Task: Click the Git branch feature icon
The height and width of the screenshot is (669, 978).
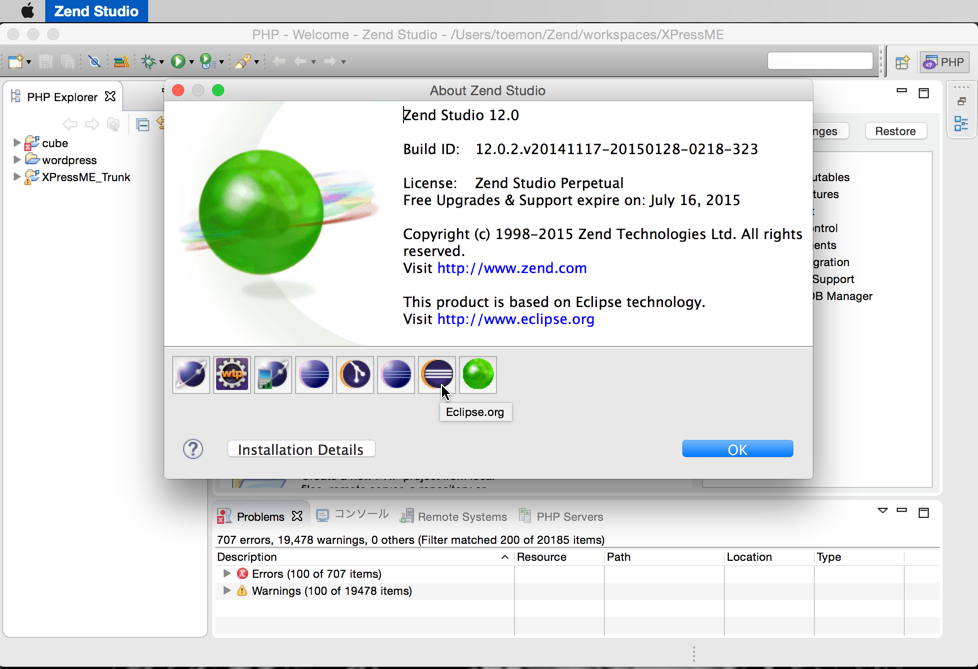Action: point(355,375)
